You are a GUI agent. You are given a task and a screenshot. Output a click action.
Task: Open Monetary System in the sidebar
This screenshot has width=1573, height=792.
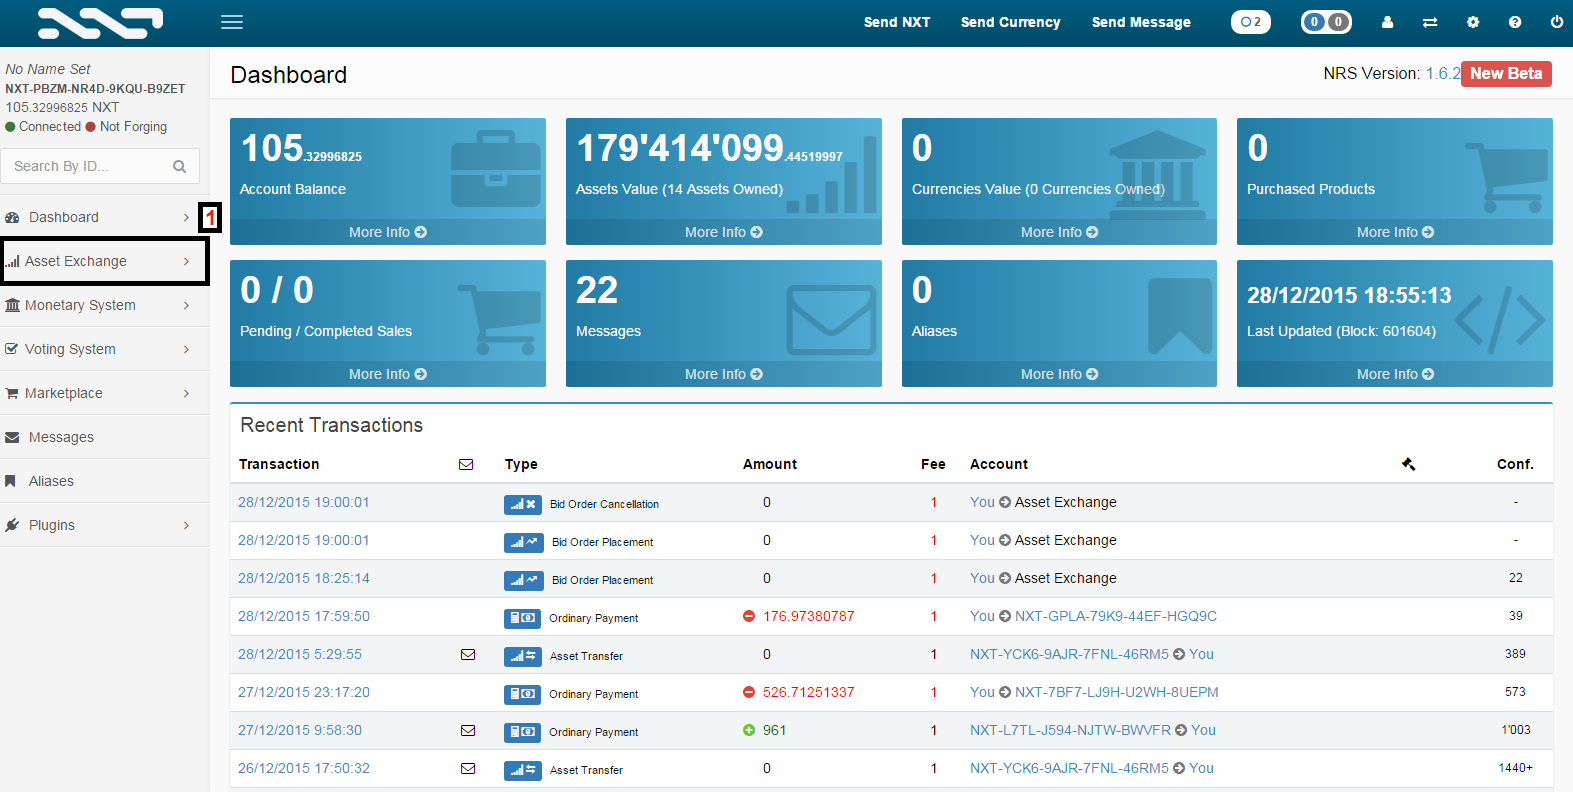pos(104,305)
